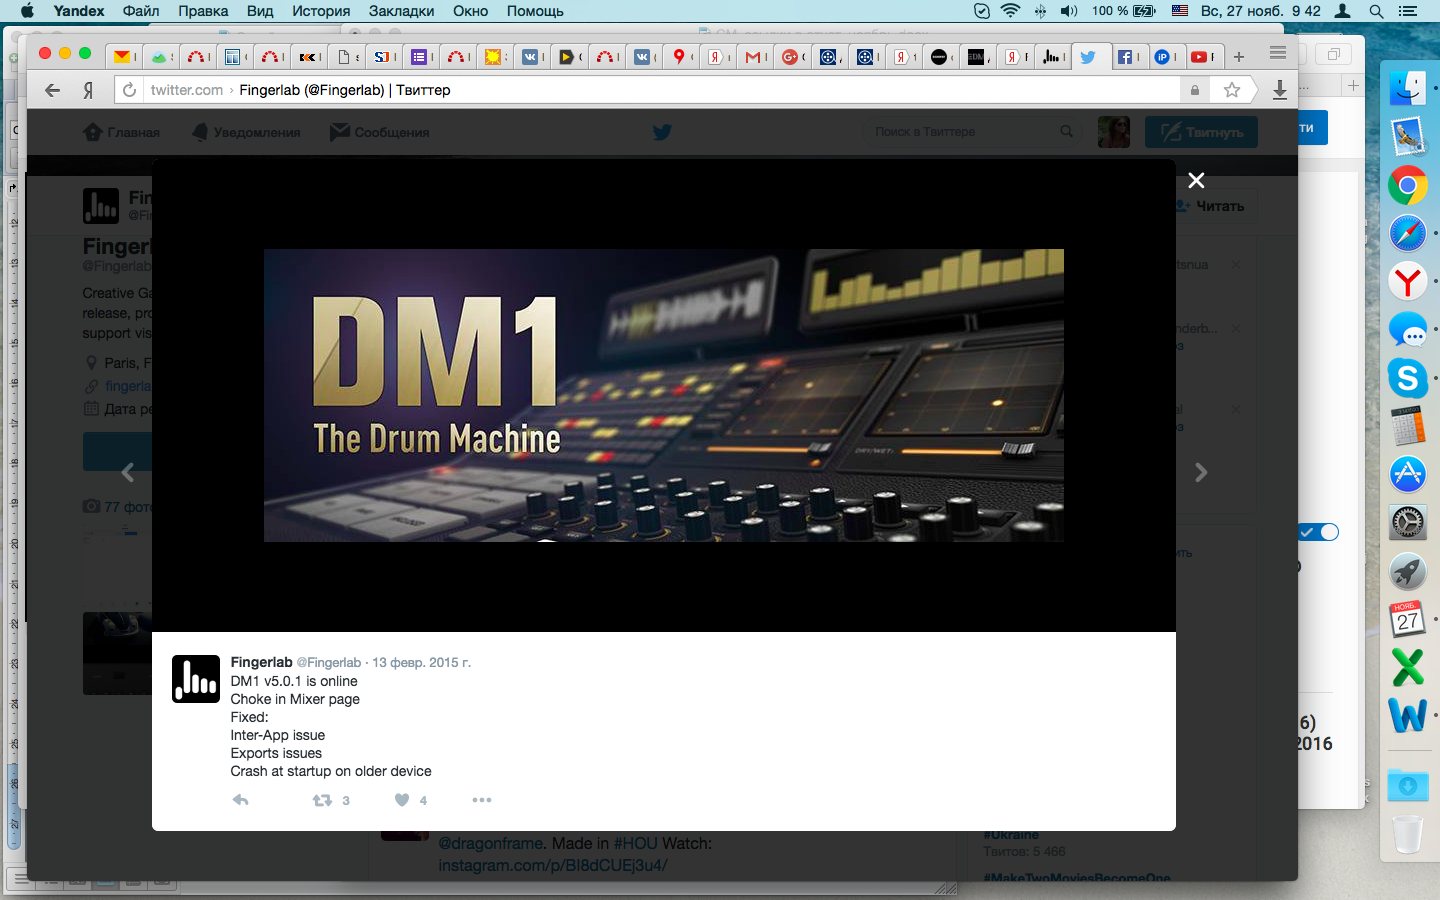Switch to the red map pin tab

[680, 57]
